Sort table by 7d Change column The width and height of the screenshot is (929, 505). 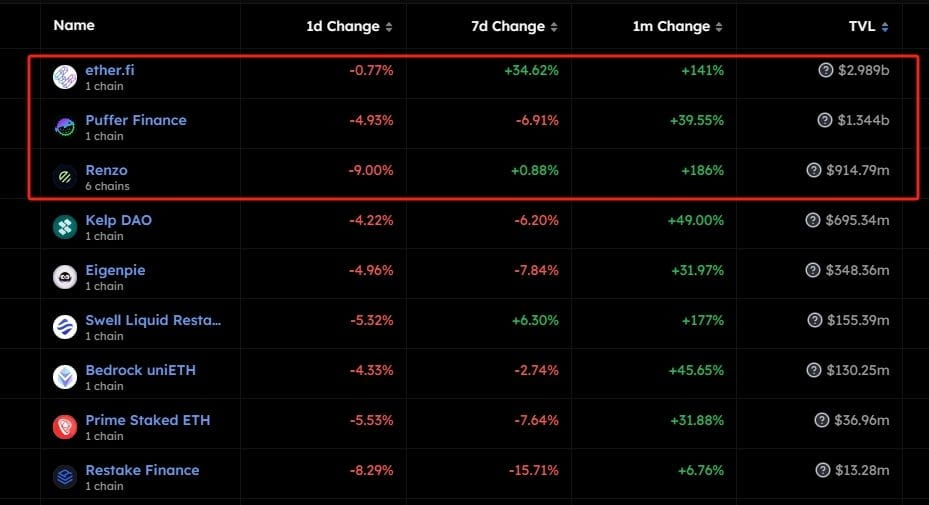[x=514, y=27]
